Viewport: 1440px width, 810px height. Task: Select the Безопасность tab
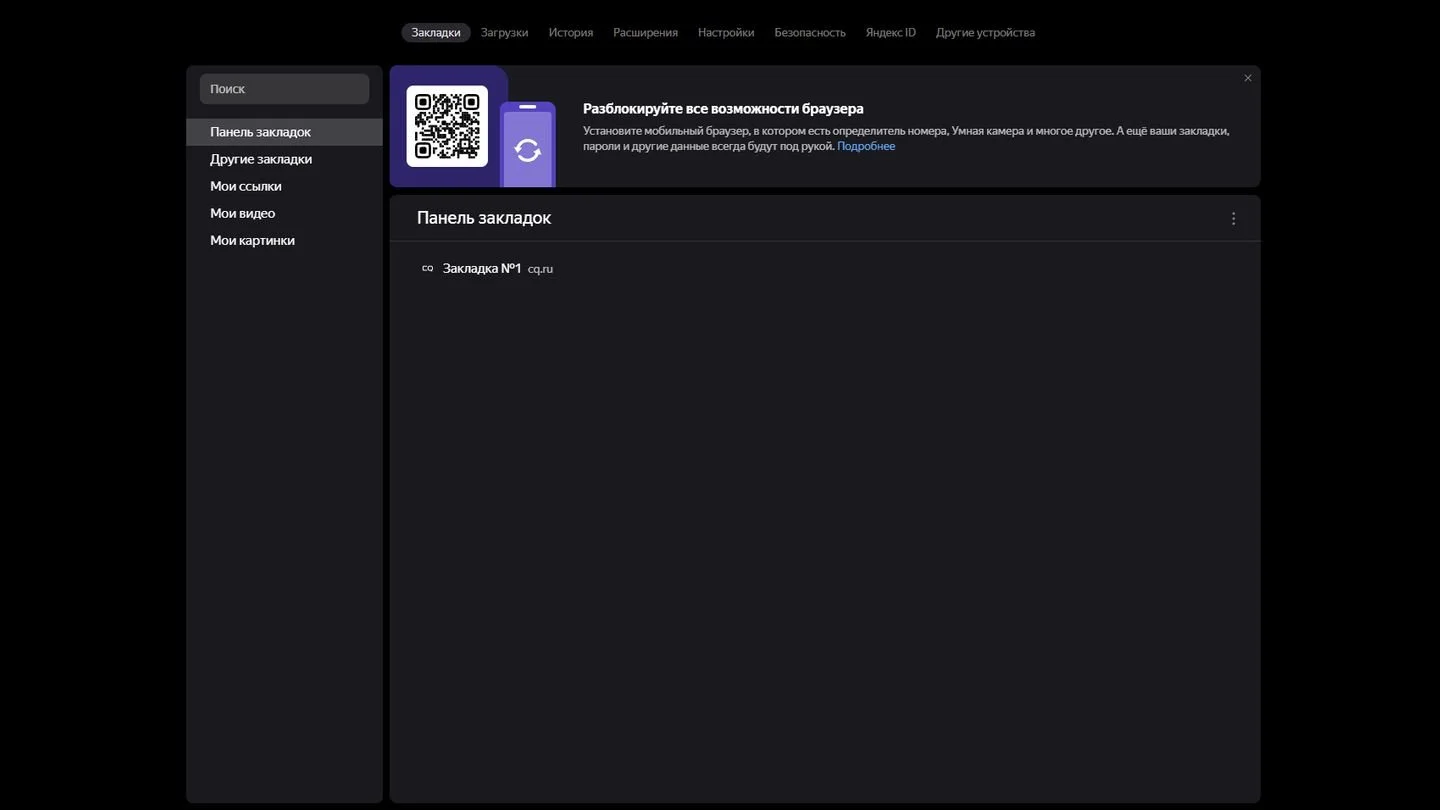point(810,32)
